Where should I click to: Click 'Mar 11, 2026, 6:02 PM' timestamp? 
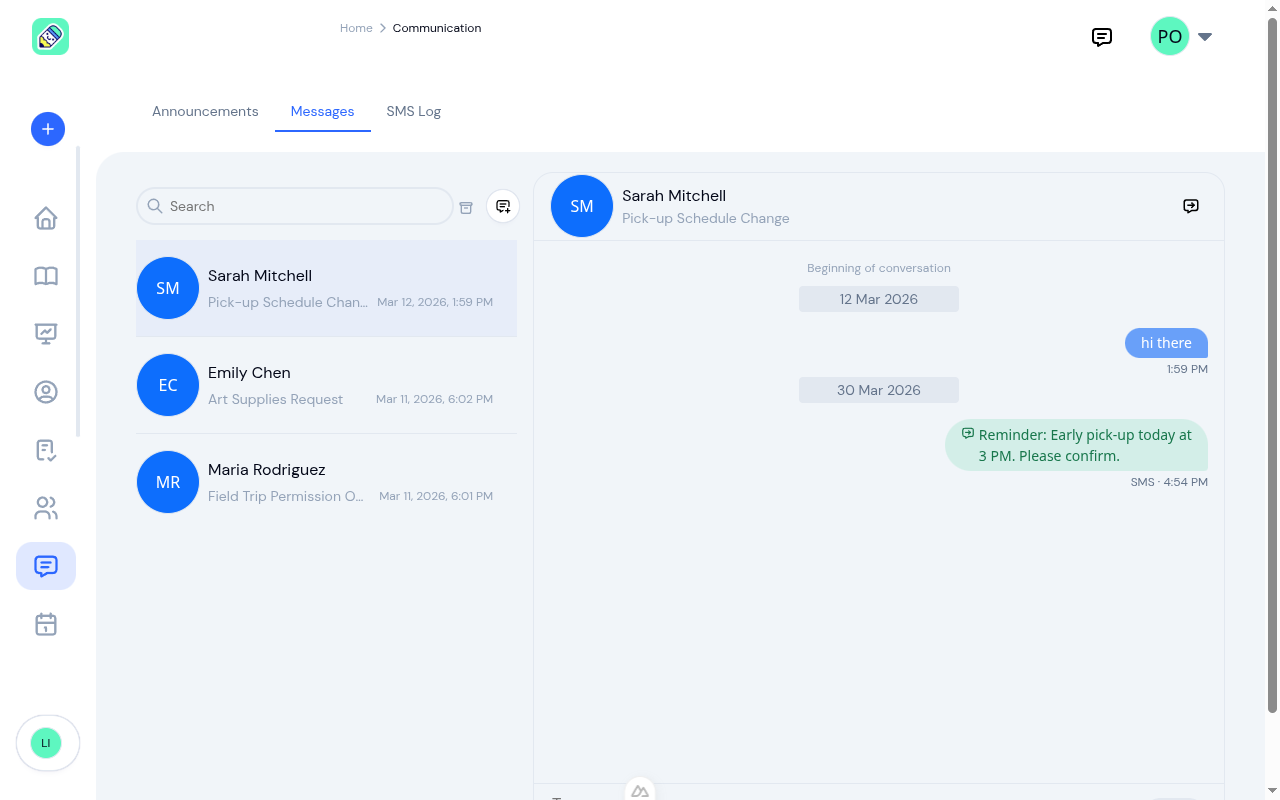(x=434, y=399)
